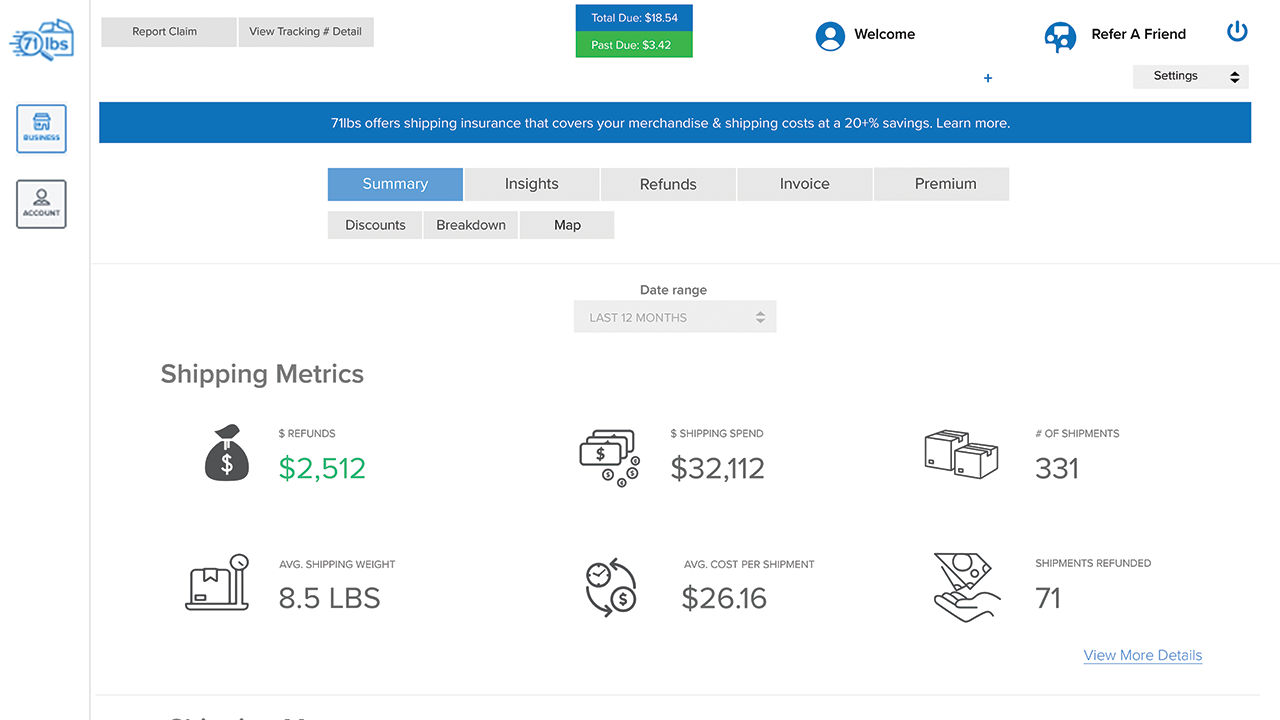Click the small blue plus icon
Image resolution: width=1280 pixels, height=720 pixels.
click(988, 78)
